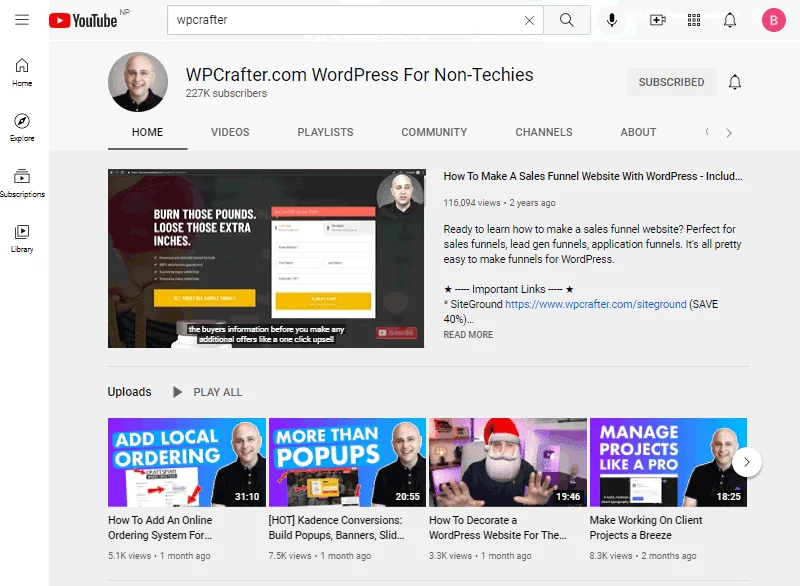Start voice search with the microphone

tap(612, 20)
